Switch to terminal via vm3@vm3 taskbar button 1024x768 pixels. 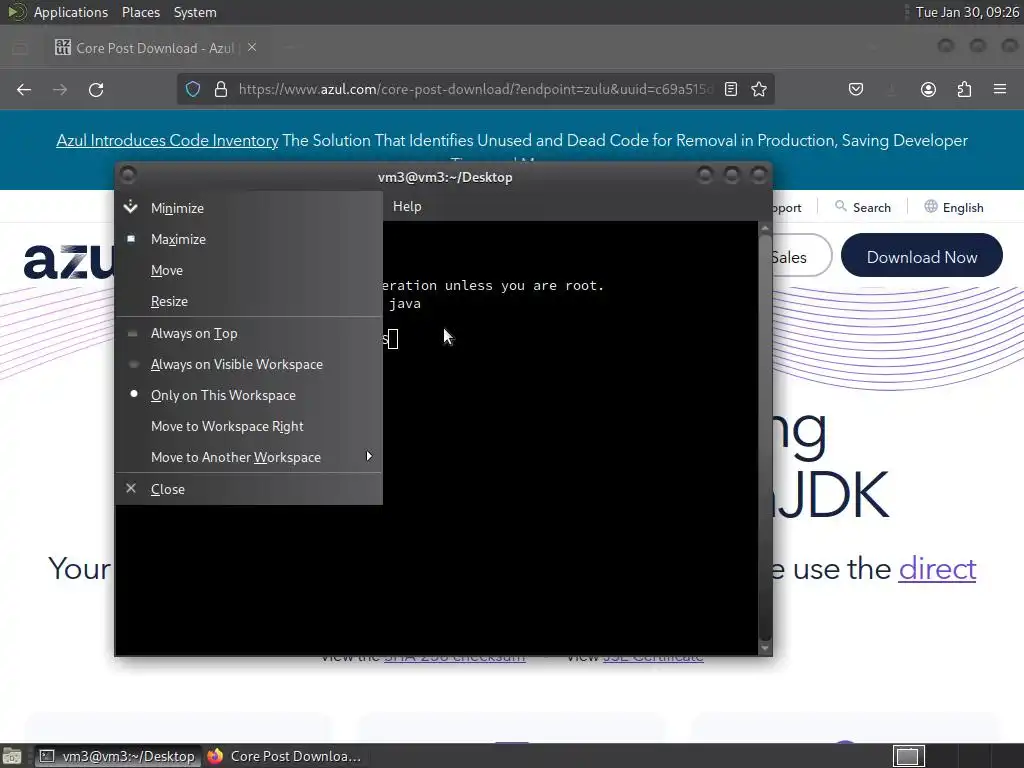[x=118, y=756]
